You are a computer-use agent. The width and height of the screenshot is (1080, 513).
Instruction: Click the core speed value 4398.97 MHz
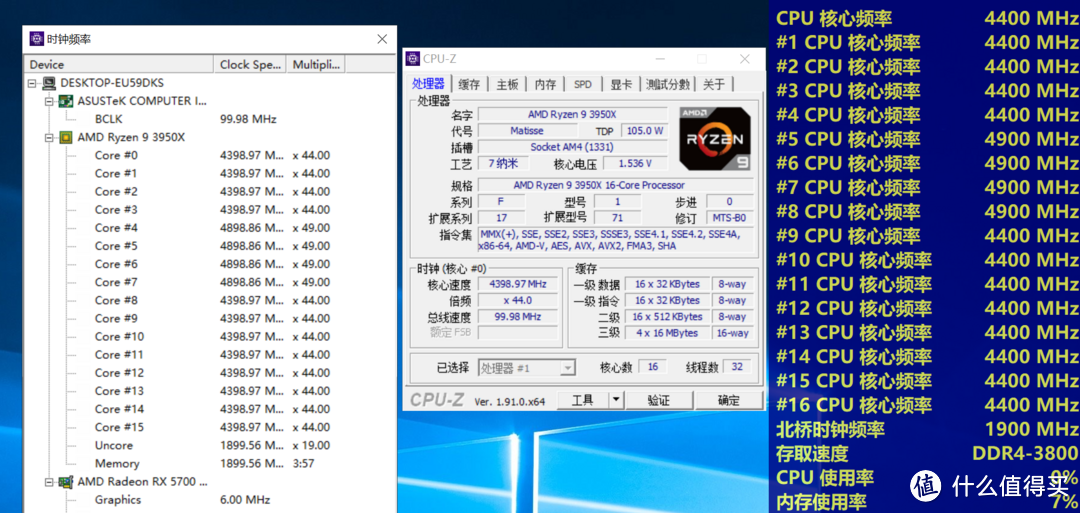tap(517, 284)
